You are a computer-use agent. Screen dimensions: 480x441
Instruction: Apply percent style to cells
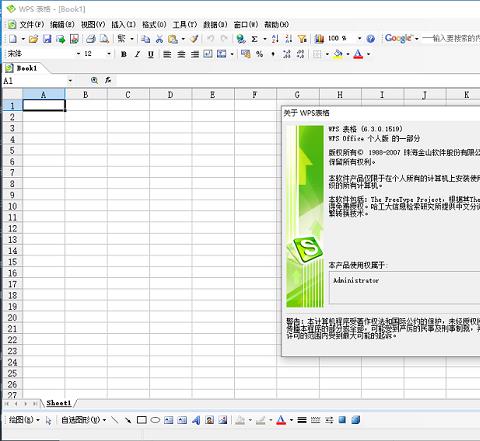point(260,54)
